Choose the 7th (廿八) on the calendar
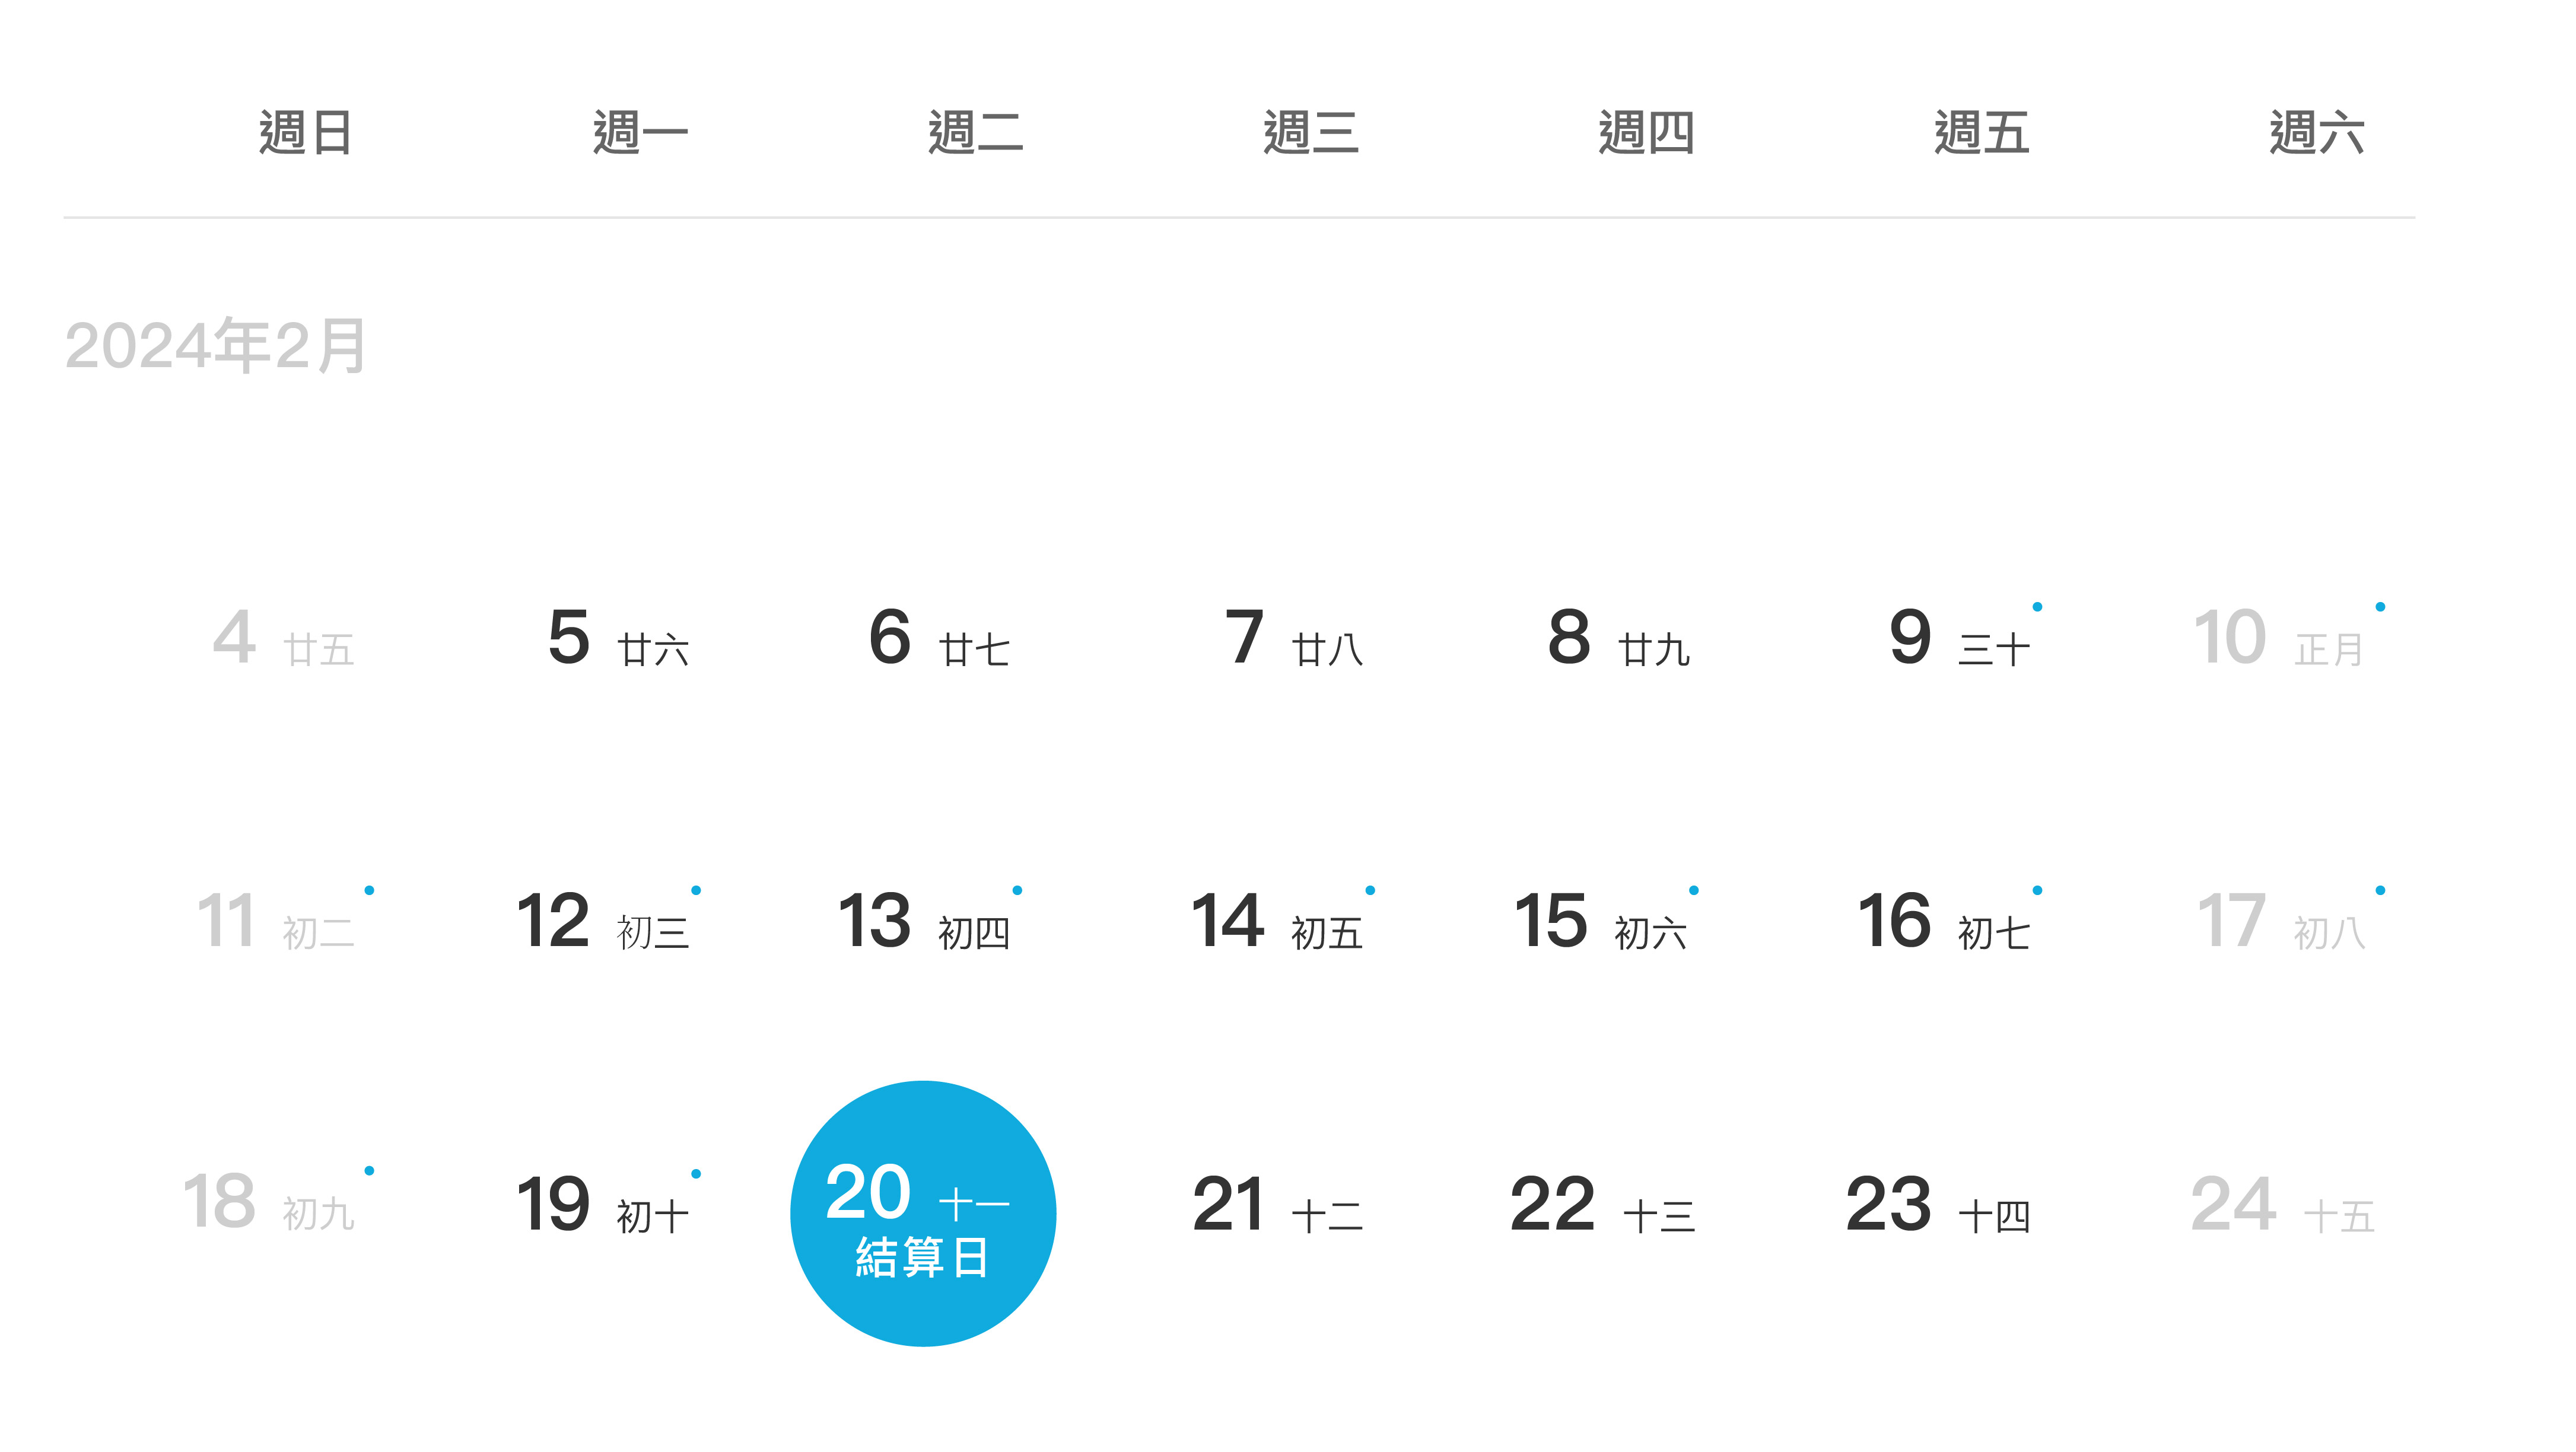Image resolution: width=2576 pixels, height=1452 pixels. pos(1292,638)
